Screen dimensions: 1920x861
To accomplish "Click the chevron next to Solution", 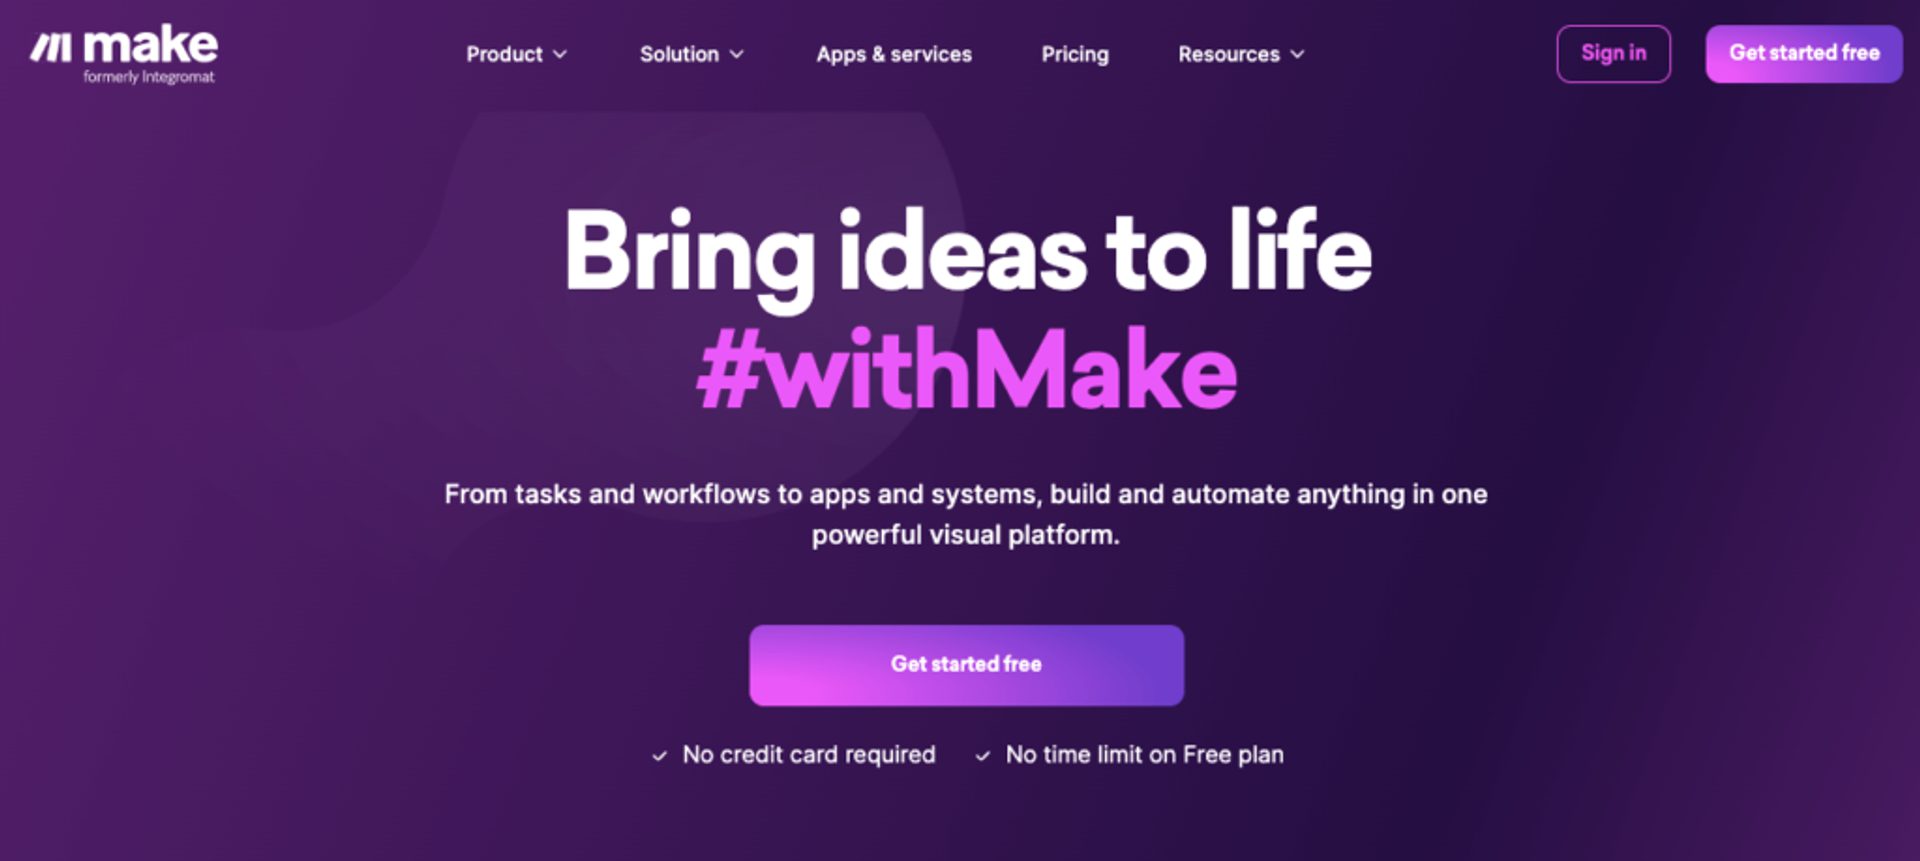I will 737,54.
